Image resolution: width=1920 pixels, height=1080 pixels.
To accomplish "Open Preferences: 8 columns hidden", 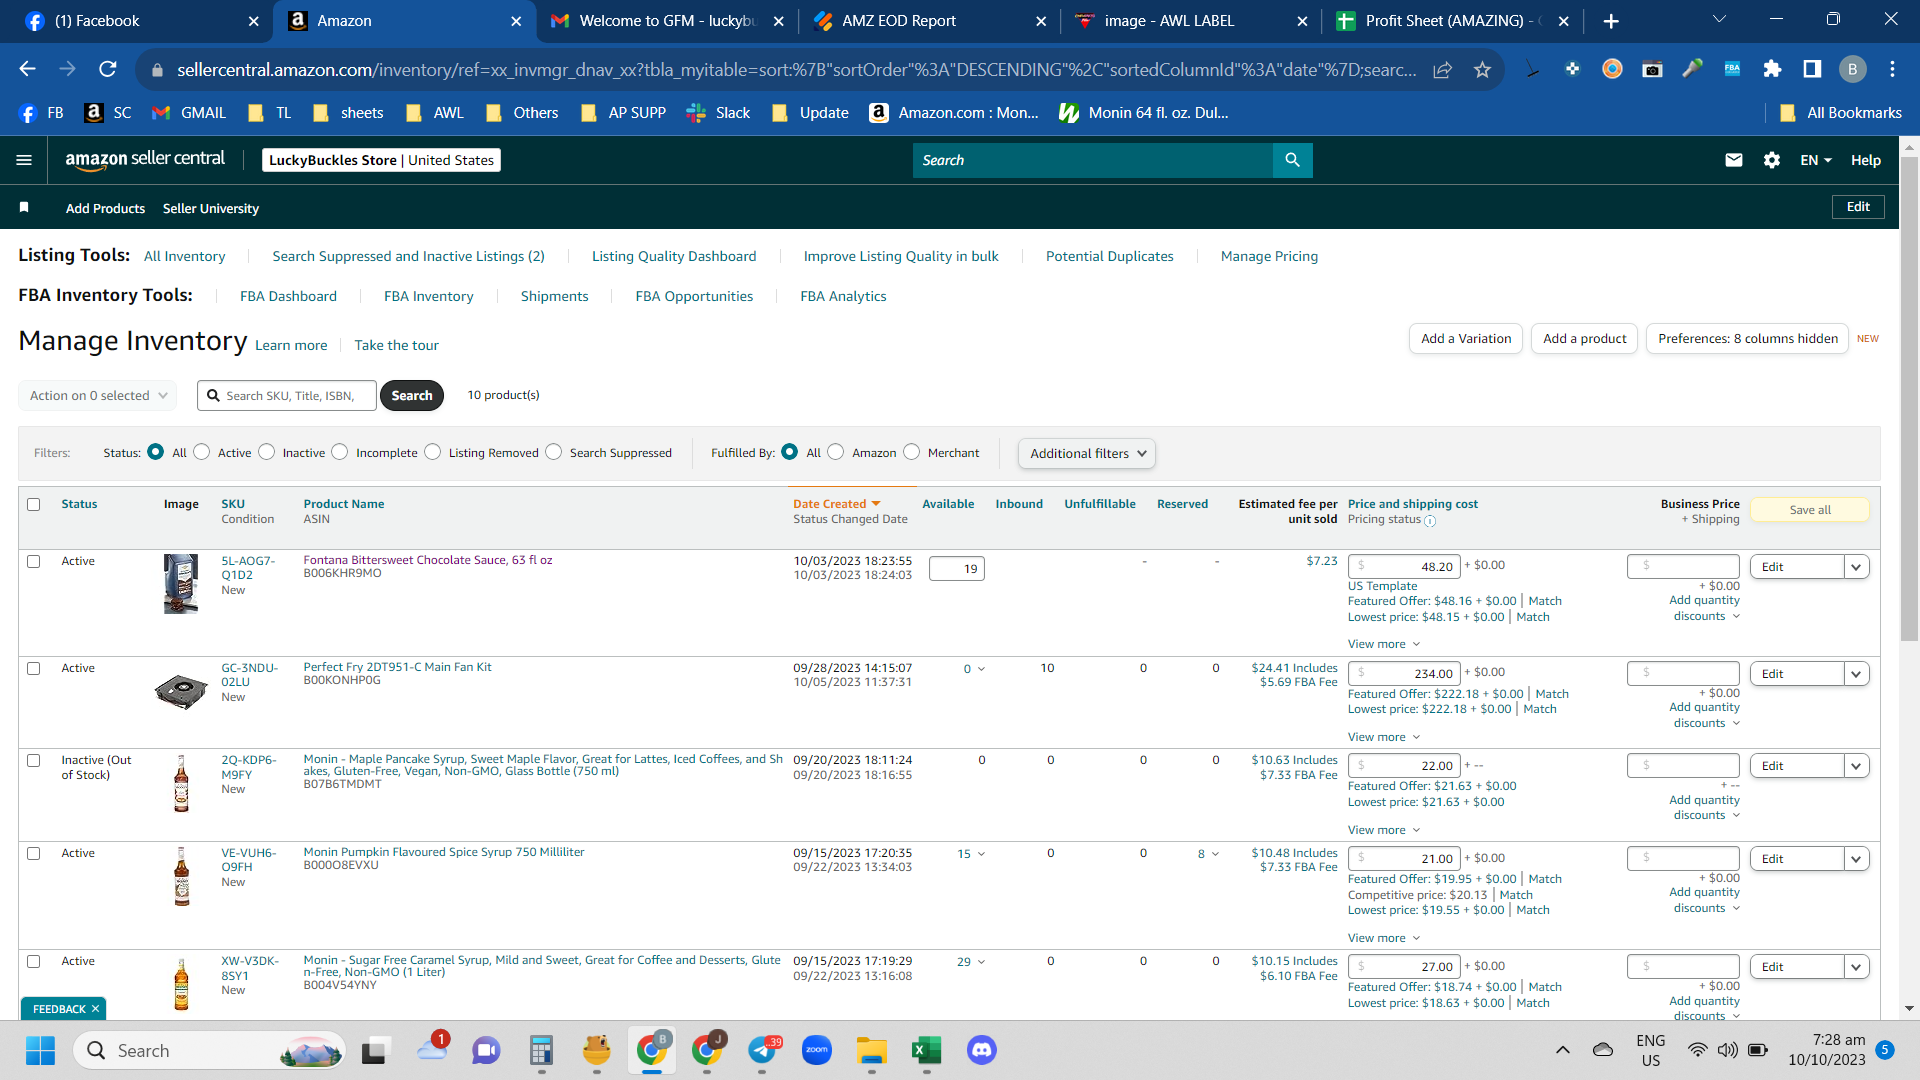I will pos(1747,339).
